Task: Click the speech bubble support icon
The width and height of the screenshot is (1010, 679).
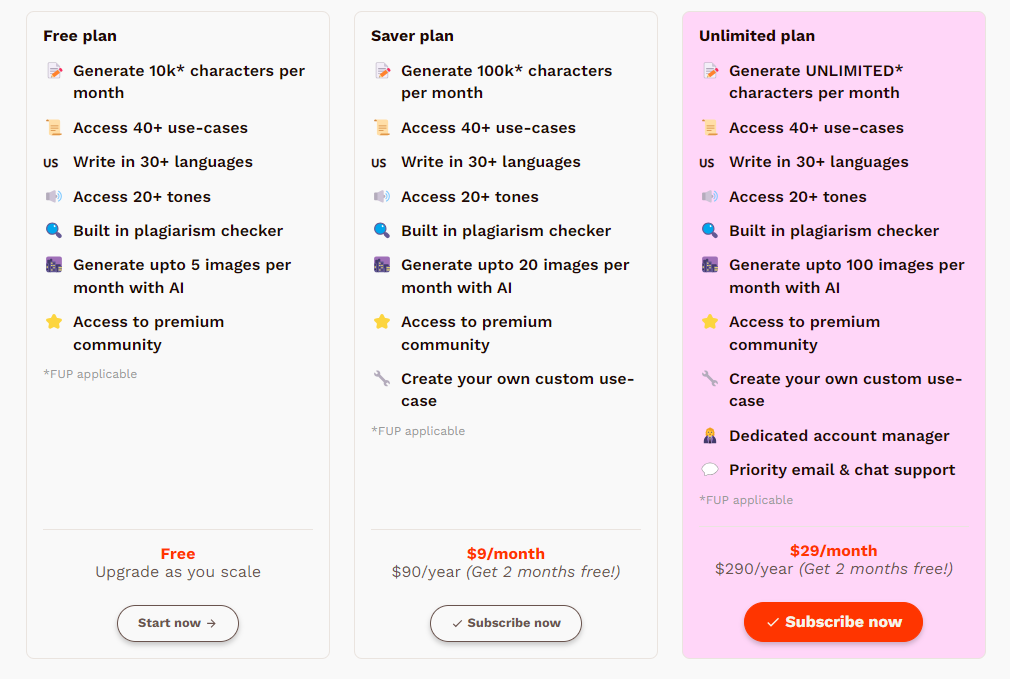Action: click(x=710, y=470)
